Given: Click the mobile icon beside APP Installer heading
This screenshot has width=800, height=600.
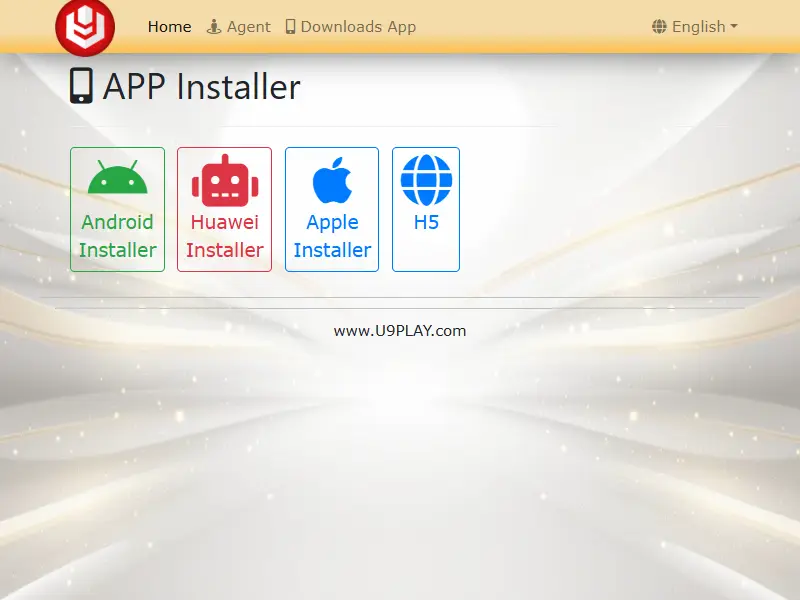Looking at the screenshot, I should click(x=82, y=86).
